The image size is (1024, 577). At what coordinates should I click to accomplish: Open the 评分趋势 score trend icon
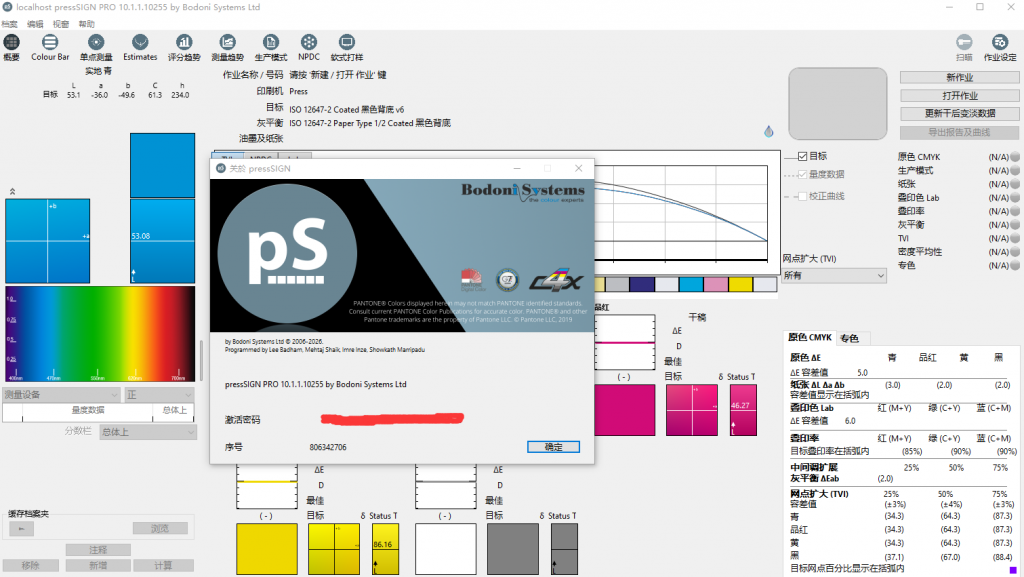pos(184,43)
